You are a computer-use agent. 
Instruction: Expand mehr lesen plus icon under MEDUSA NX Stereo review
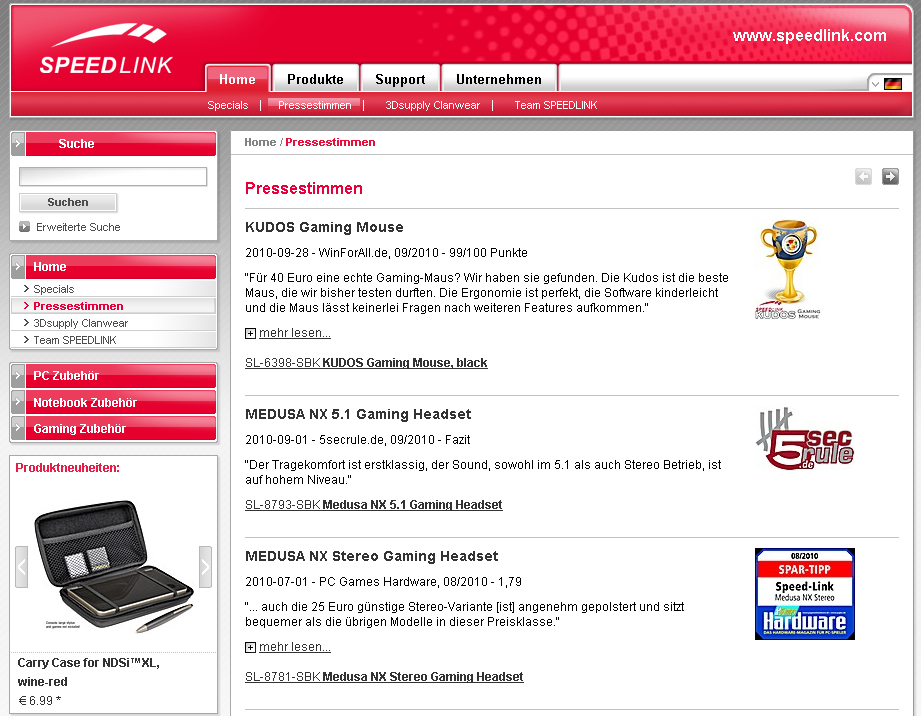pyautogui.click(x=250, y=647)
